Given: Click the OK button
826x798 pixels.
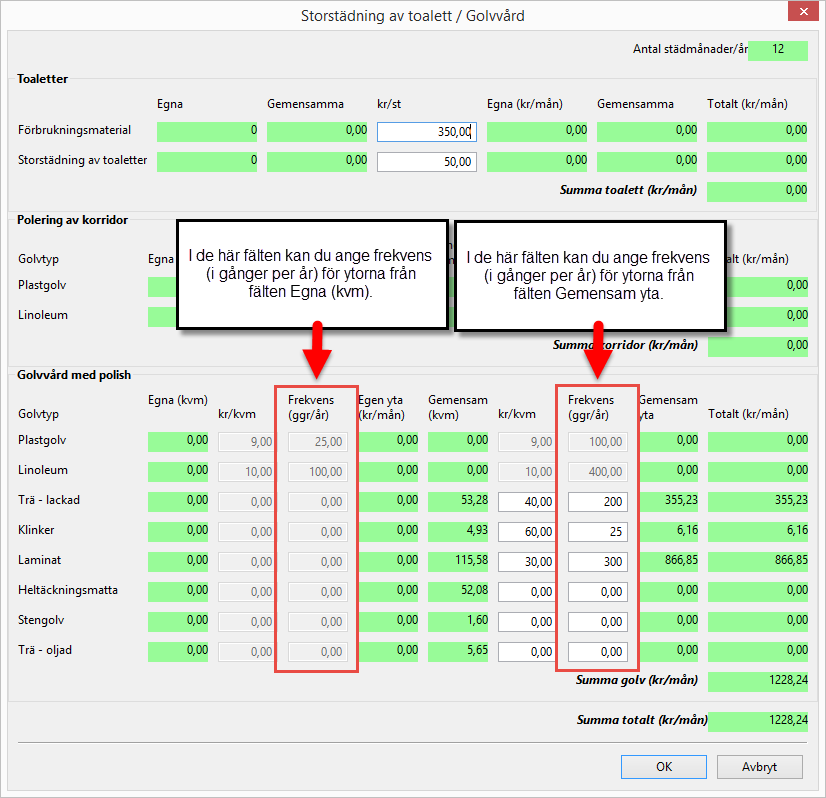Looking at the screenshot, I should pos(663,767).
